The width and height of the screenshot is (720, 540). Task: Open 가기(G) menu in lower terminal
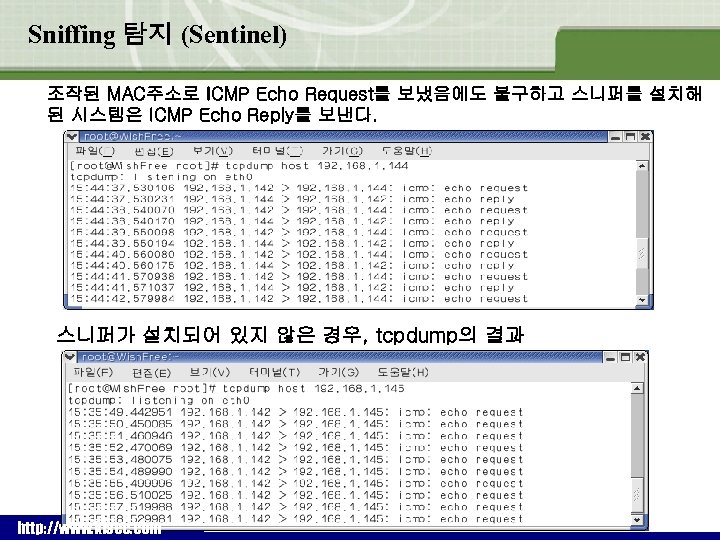(338, 372)
